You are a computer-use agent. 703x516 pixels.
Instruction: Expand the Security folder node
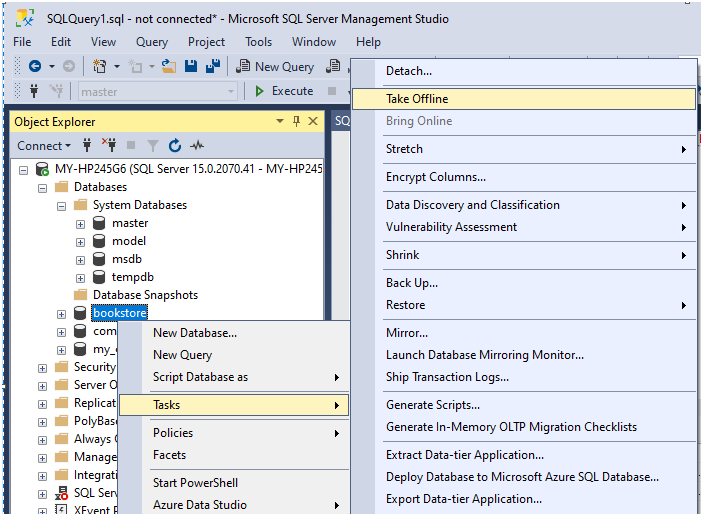click(43, 369)
